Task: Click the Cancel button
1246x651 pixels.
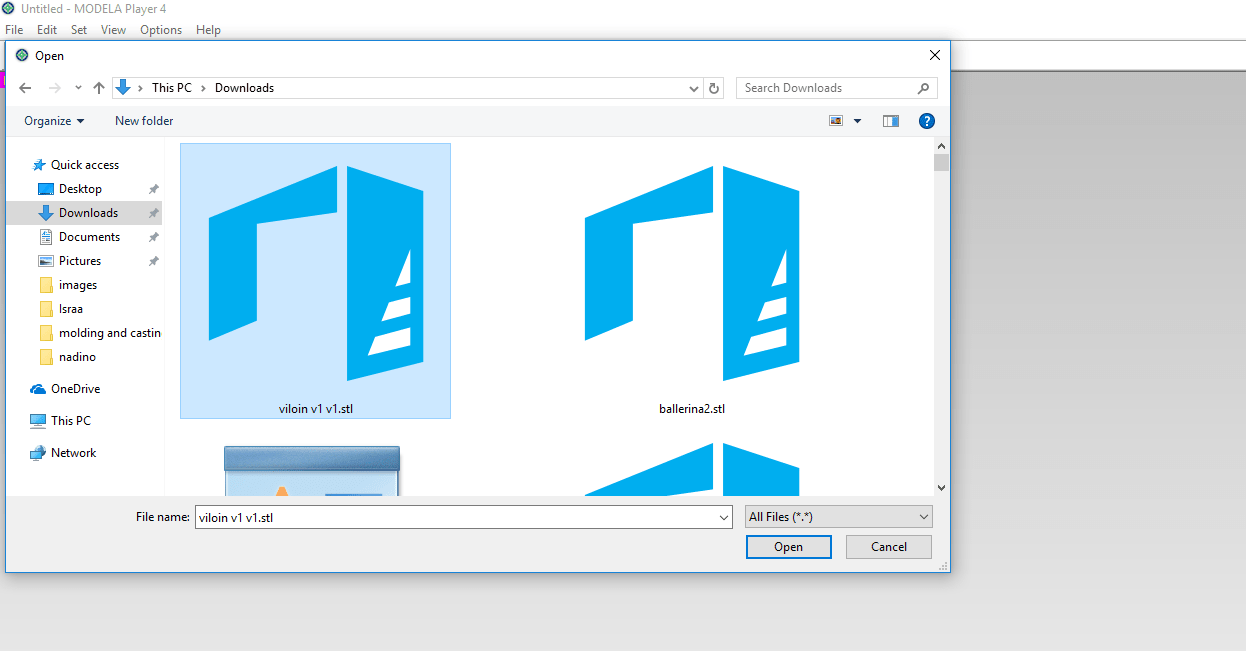Action: [x=889, y=547]
